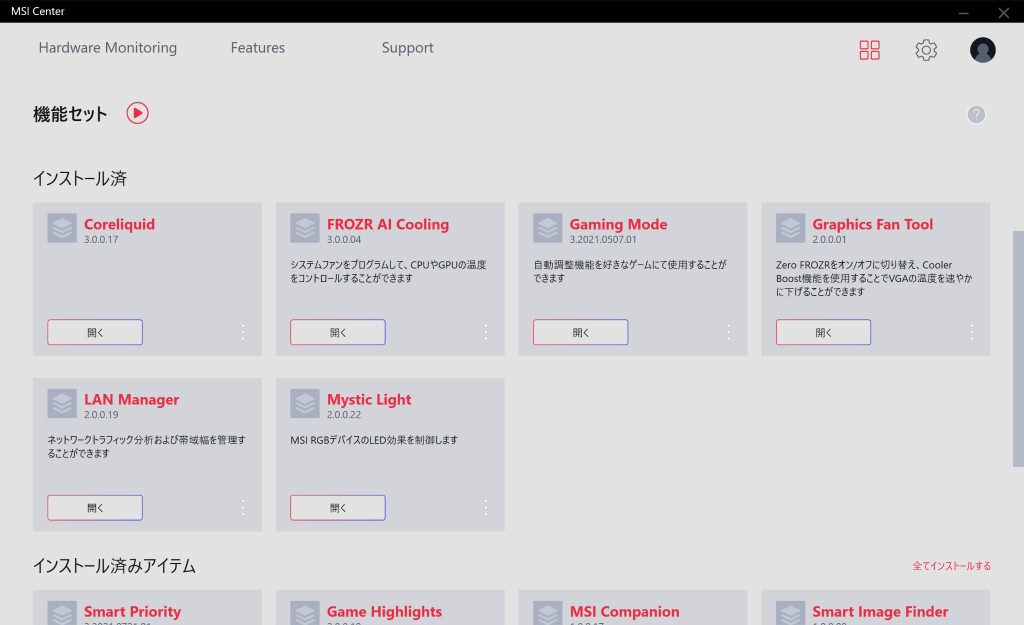
Task: Play the 機能セット intro video
Action: pos(137,113)
